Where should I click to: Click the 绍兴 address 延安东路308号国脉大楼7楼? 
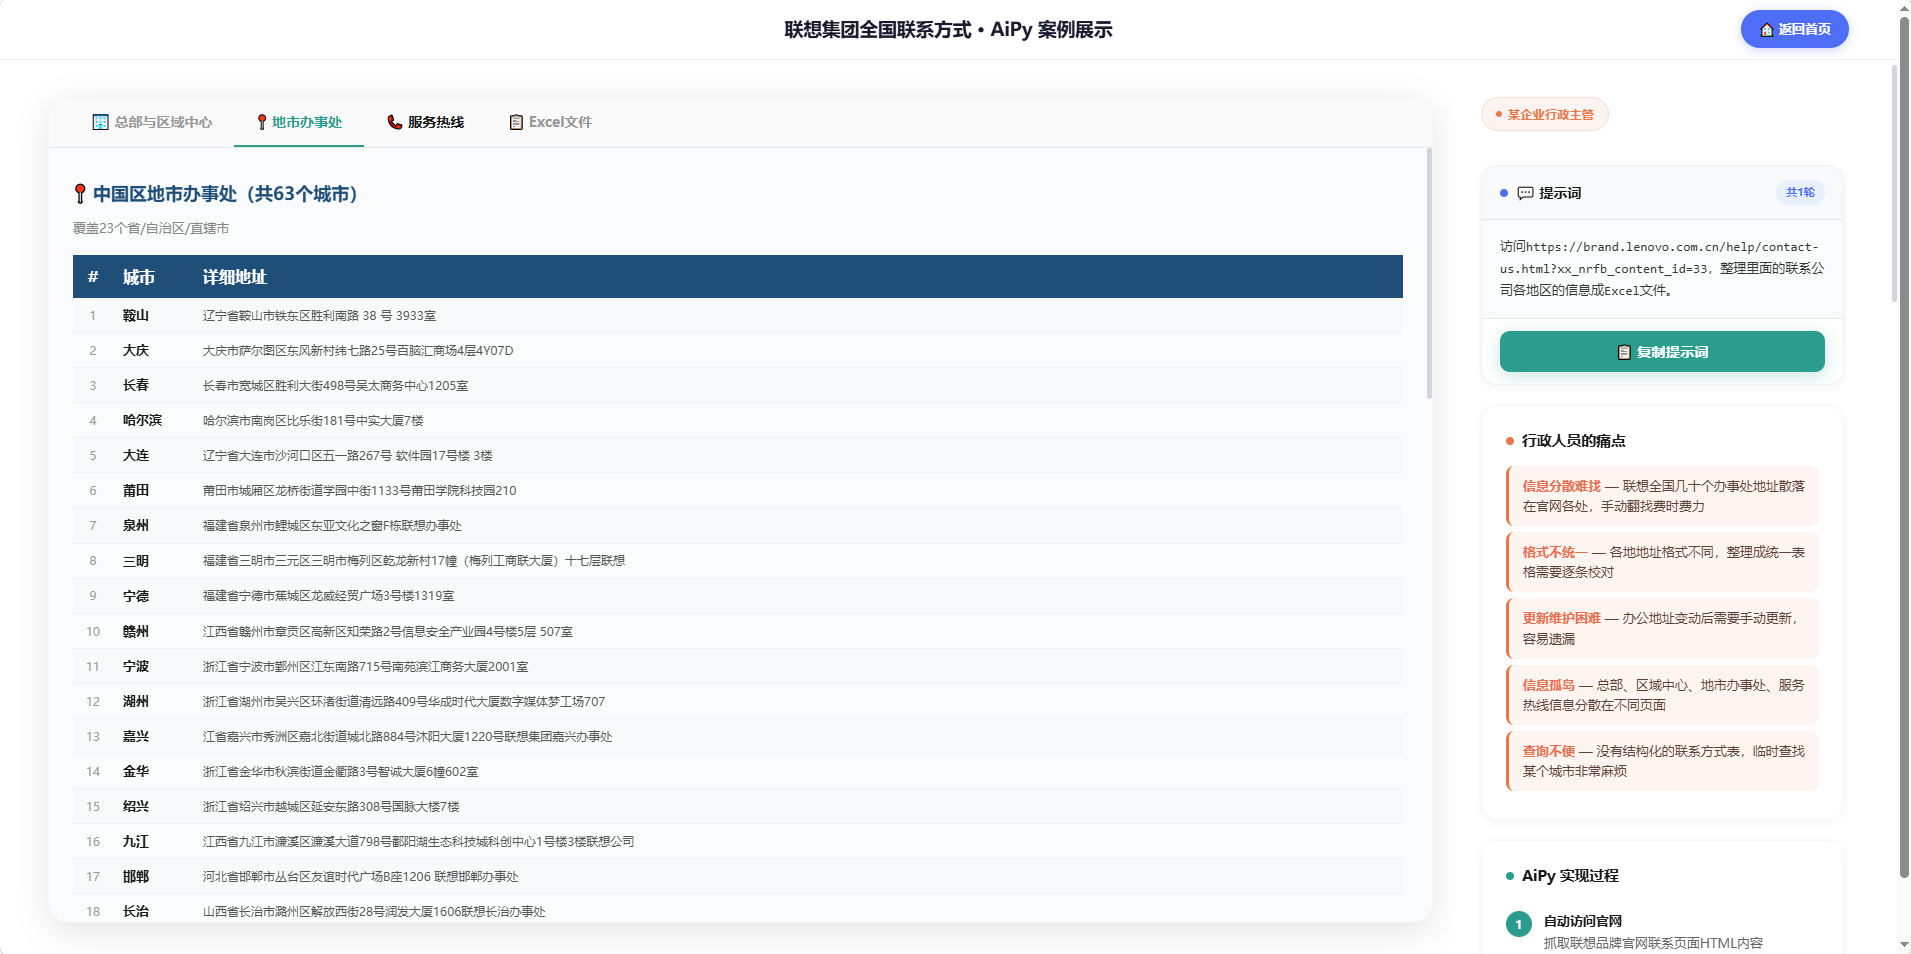(331, 806)
